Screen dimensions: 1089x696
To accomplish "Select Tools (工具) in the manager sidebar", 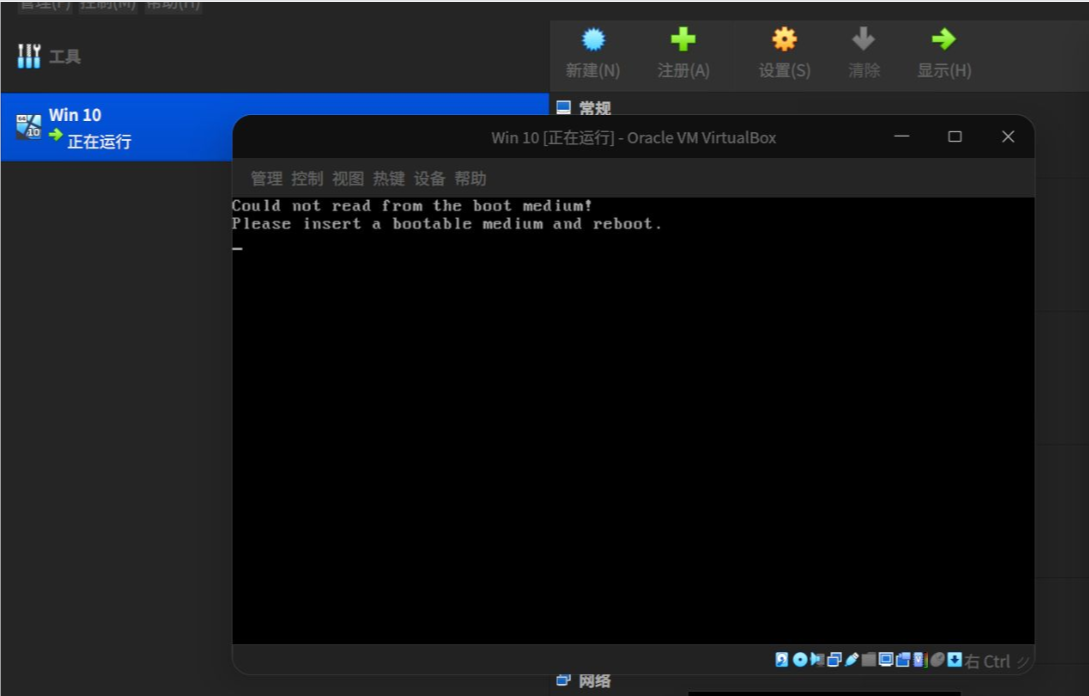I will pyautogui.click(x=49, y=56).
